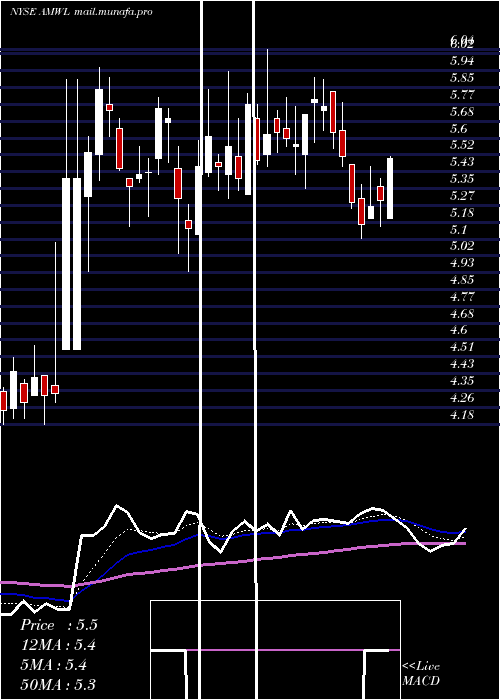Click the 5.94 price axis label
Screen dimensions: 500x700
[x=462, y=61]
